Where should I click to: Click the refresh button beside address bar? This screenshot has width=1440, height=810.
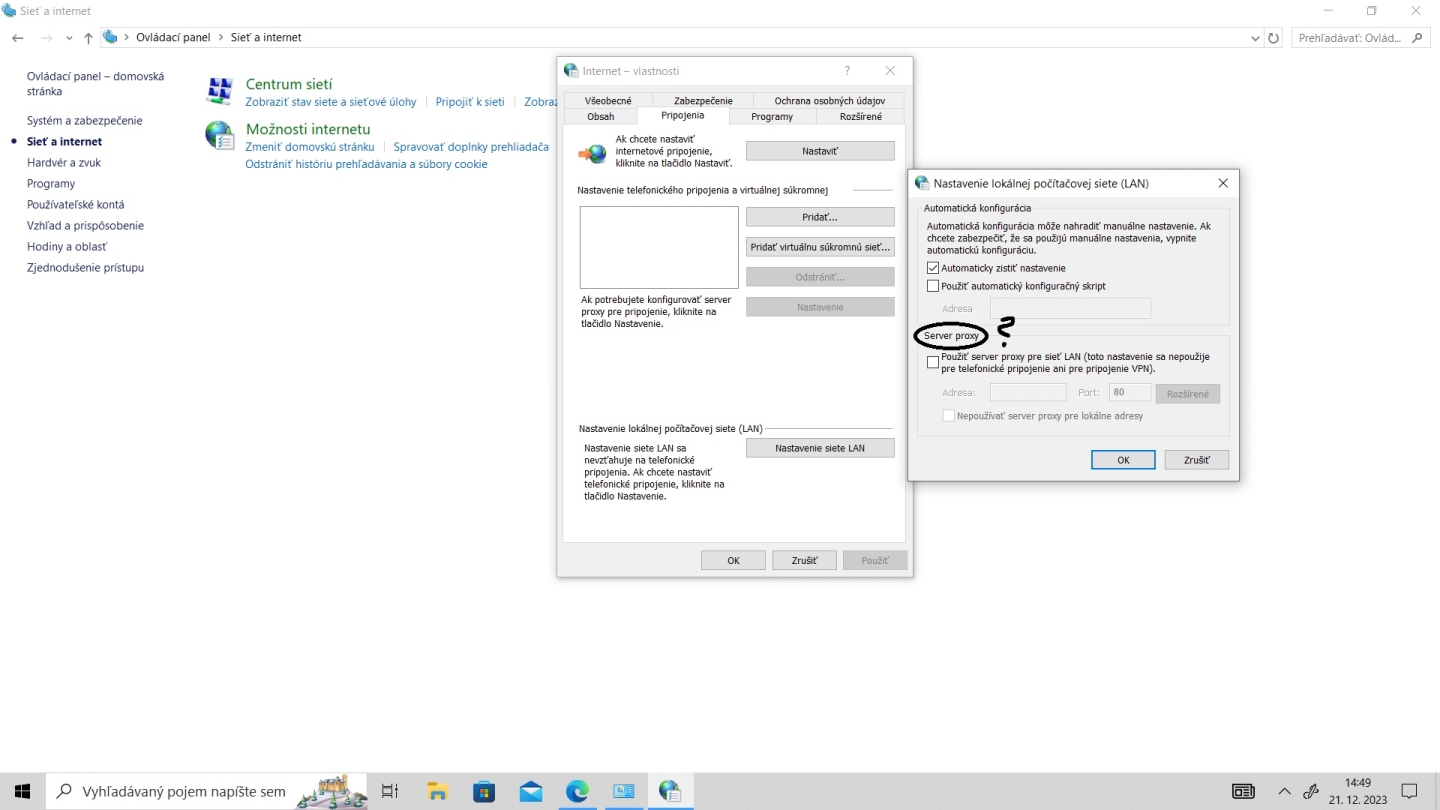[x=1273, y=38]
